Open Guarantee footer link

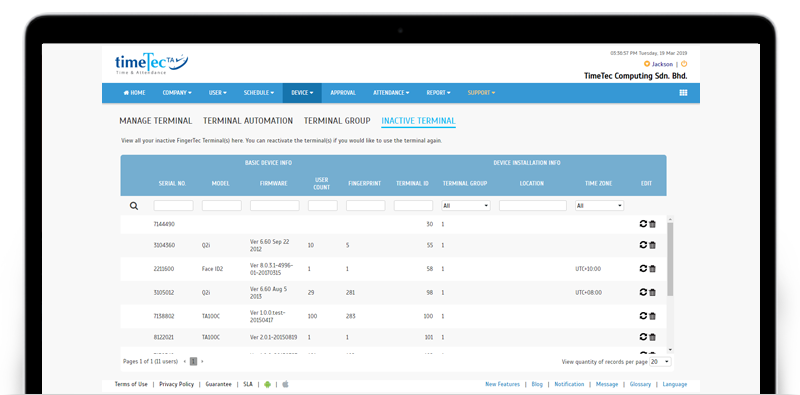click(x=218, y=384)
